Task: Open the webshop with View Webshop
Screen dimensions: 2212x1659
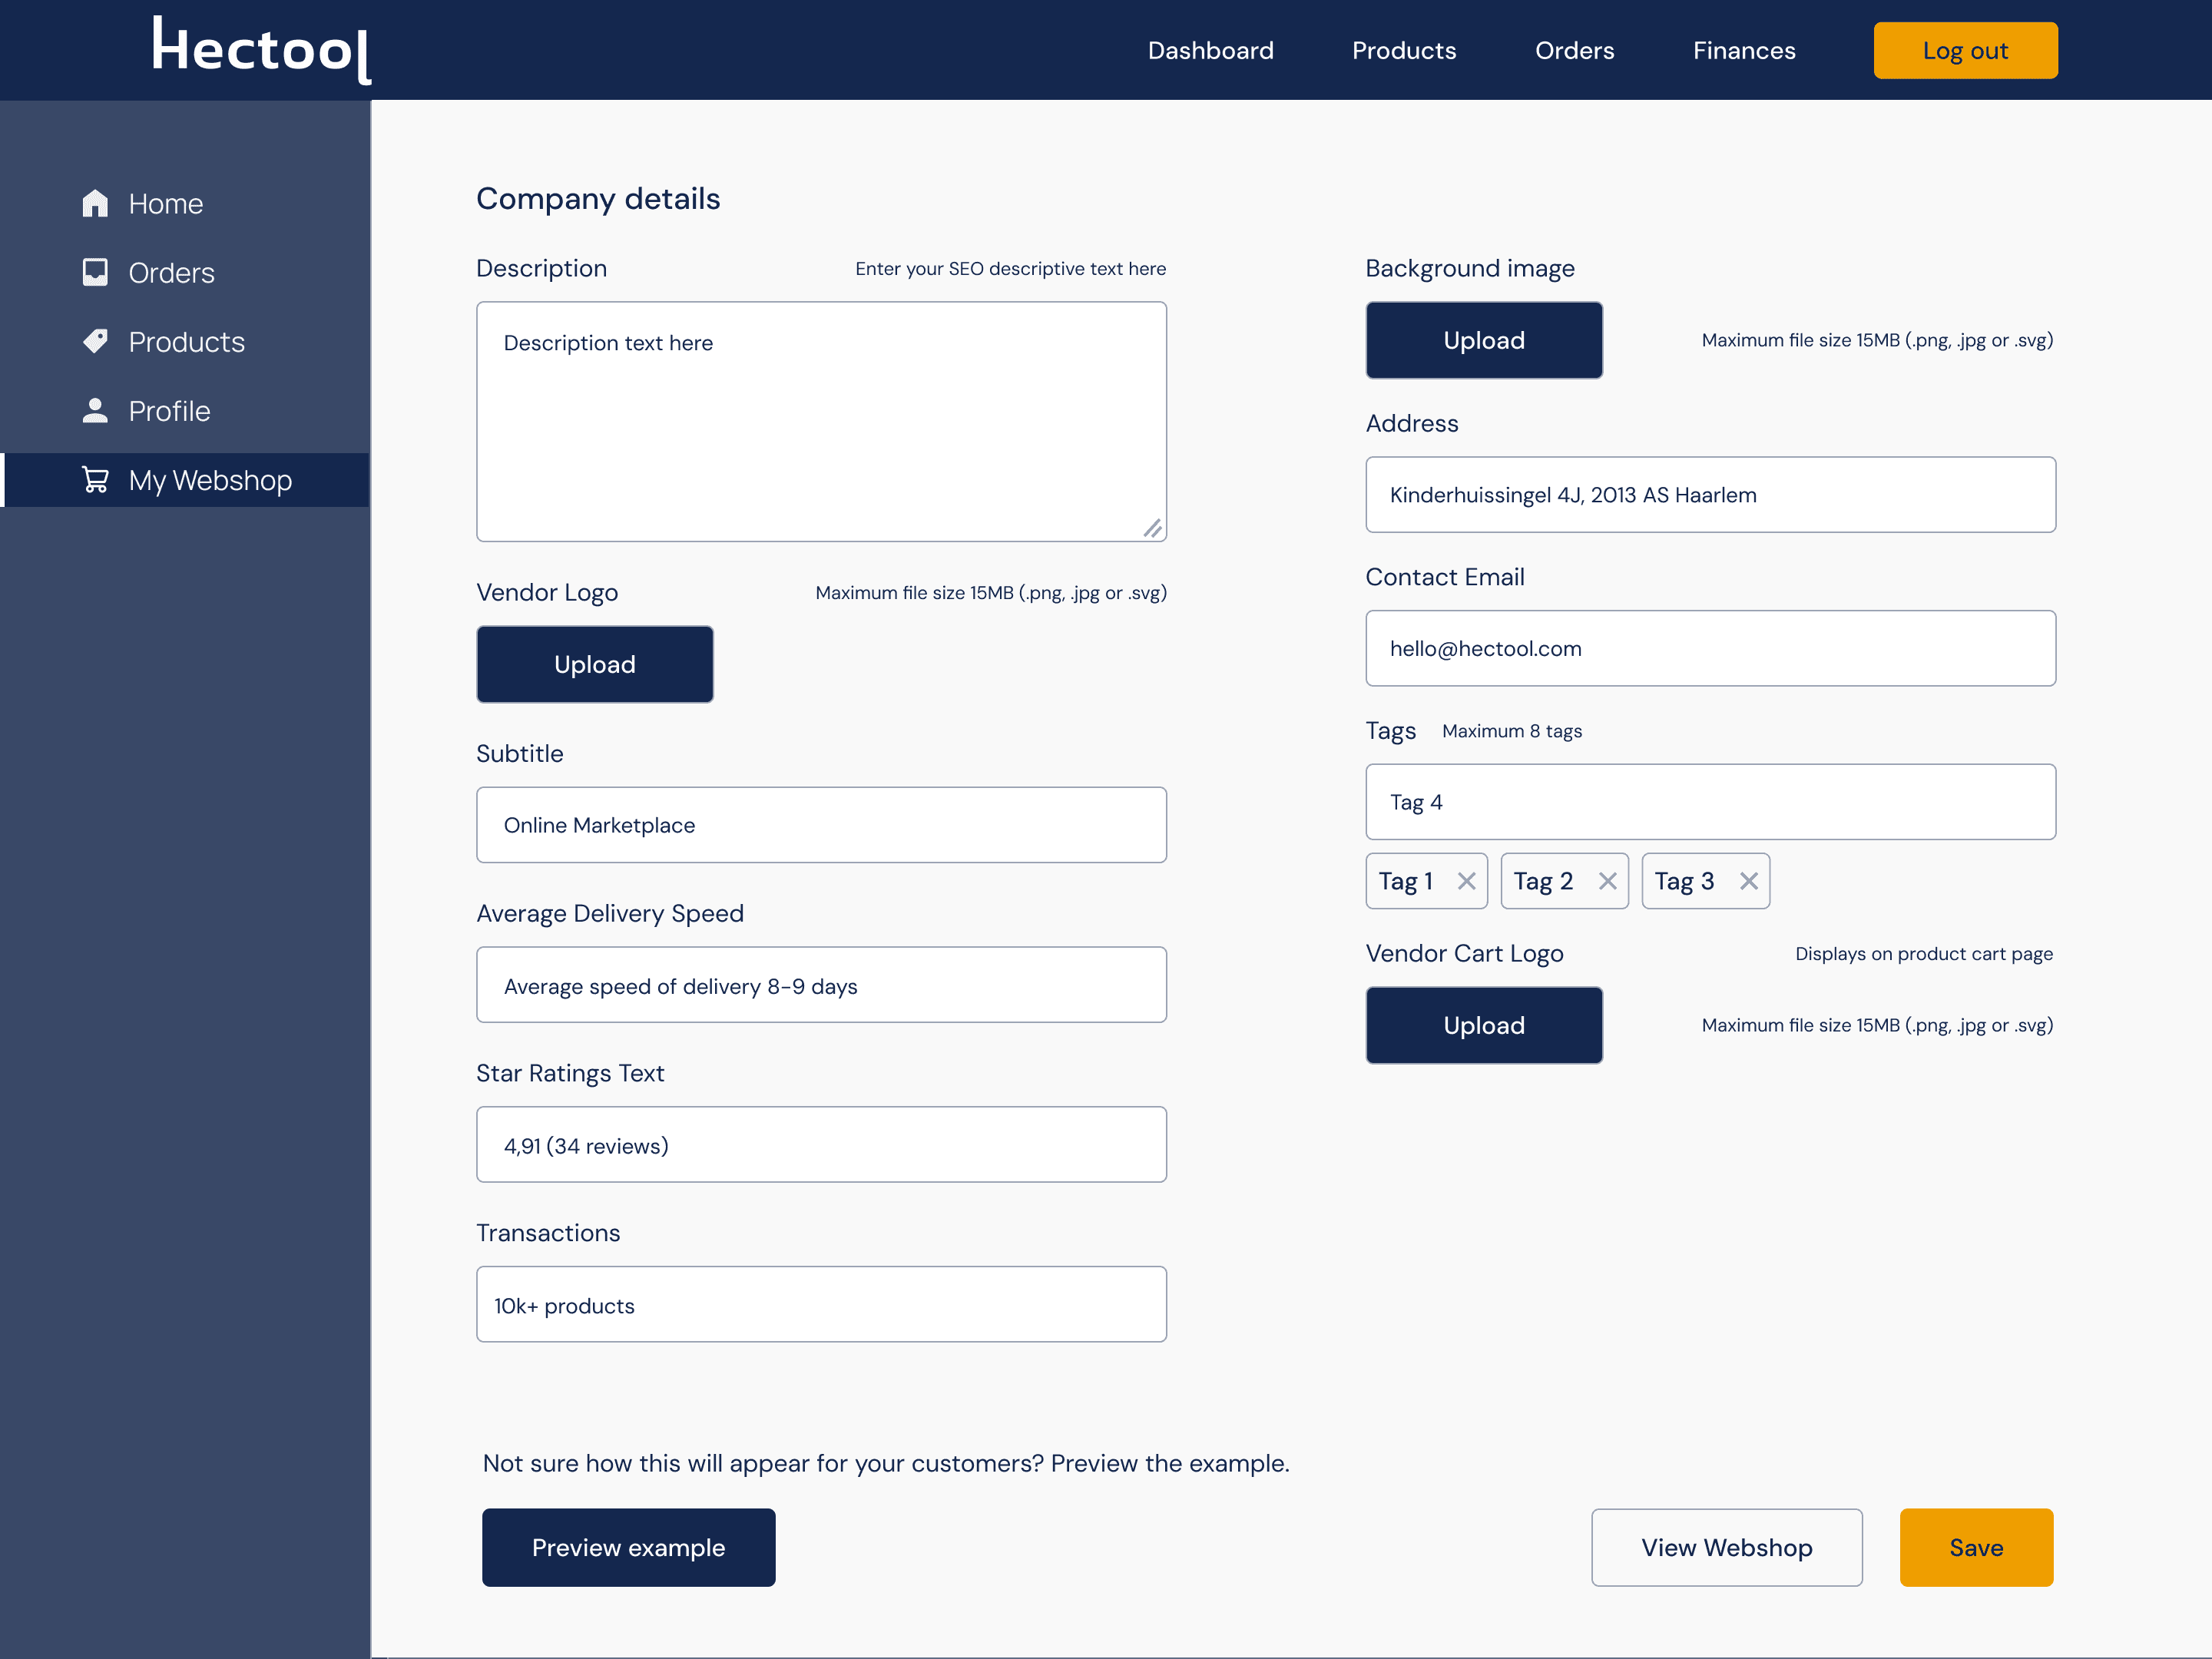Action: pos(1726,1547)
